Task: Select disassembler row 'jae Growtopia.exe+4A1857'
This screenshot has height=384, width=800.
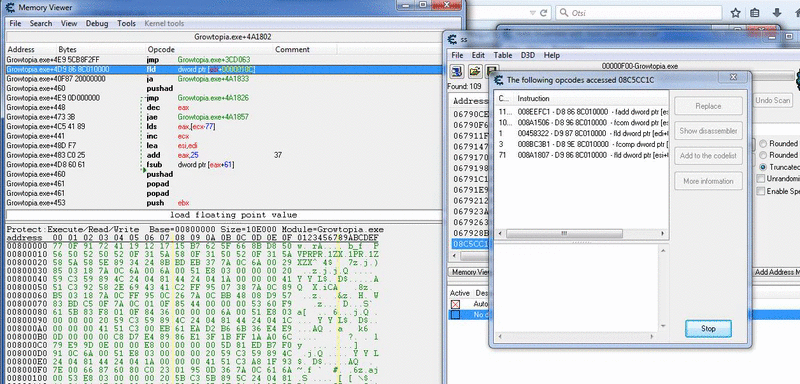Action: click(223, 117)
